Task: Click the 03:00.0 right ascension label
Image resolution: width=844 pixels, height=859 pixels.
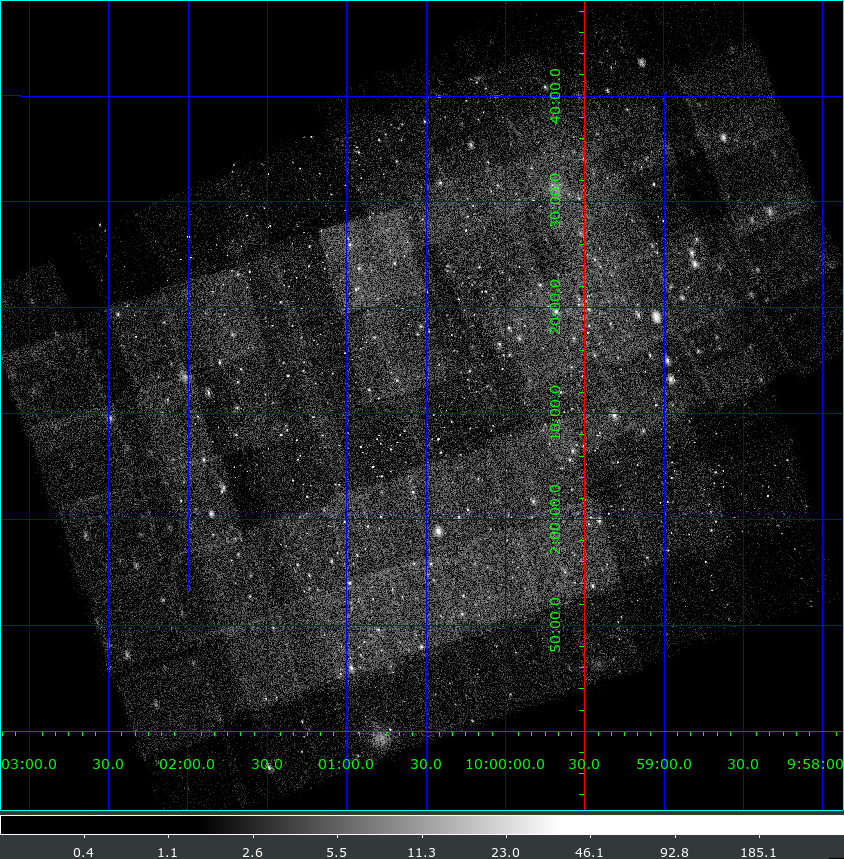Action: pos(30,764)
